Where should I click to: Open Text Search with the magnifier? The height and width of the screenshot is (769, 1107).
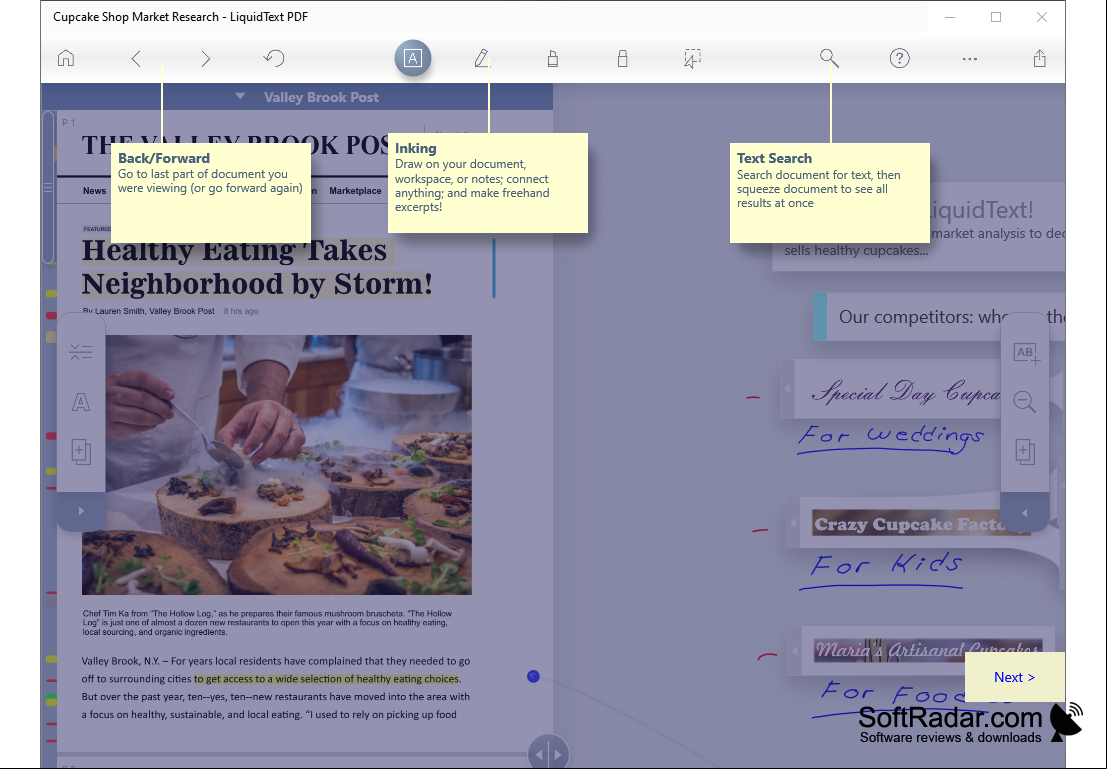pyautogui.click(x=830, y=58)
